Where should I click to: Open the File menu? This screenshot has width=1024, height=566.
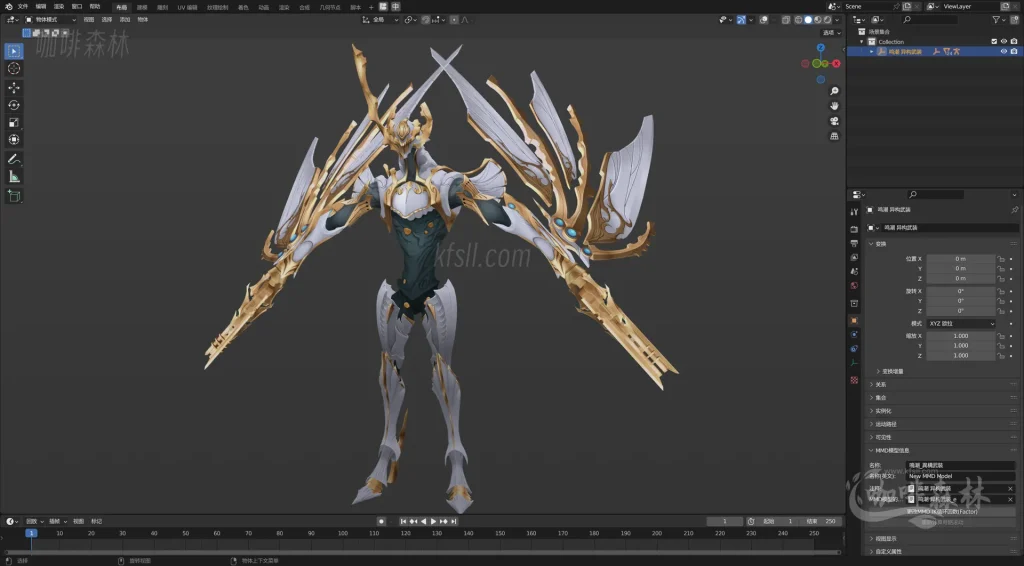tap(24, 7)
